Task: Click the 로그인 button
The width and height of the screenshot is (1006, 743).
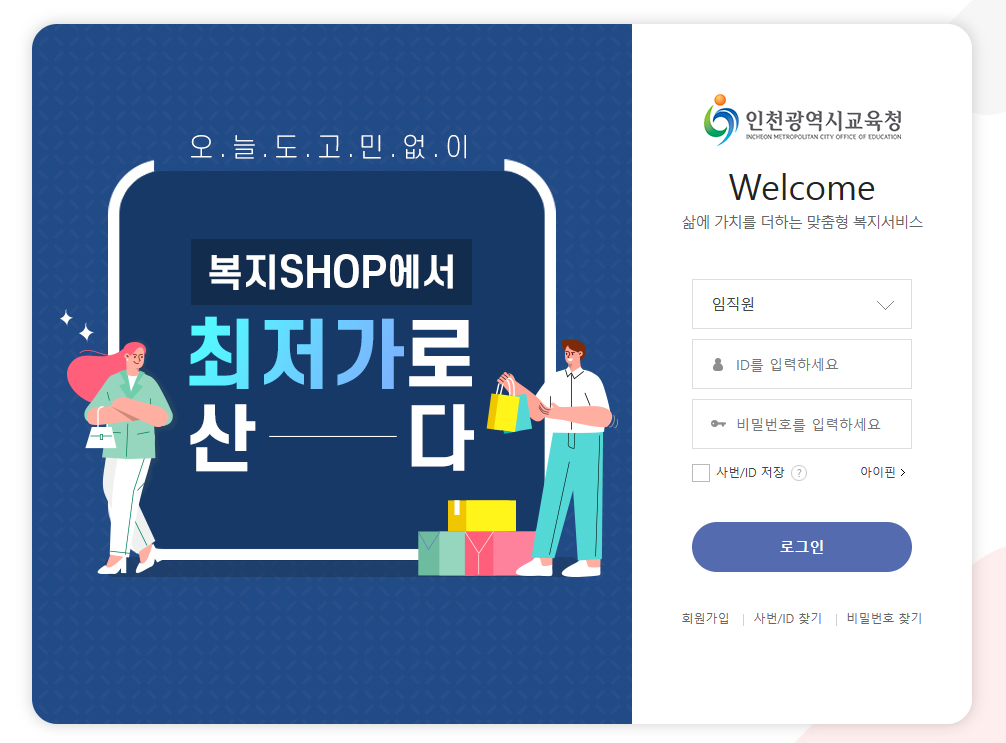Action: click(801, 547)
